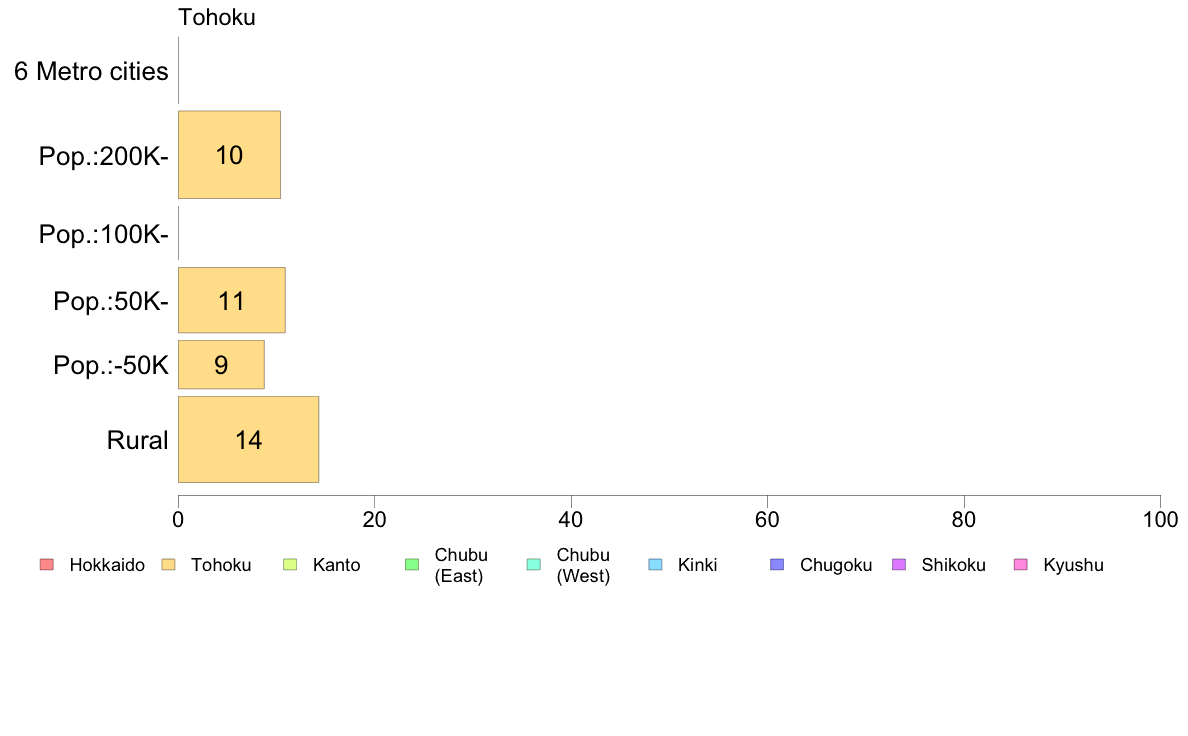Click the 6 Metro cities axis label
The height and width of the screenshot is (736, 1188).
click(x=91, y=71)
